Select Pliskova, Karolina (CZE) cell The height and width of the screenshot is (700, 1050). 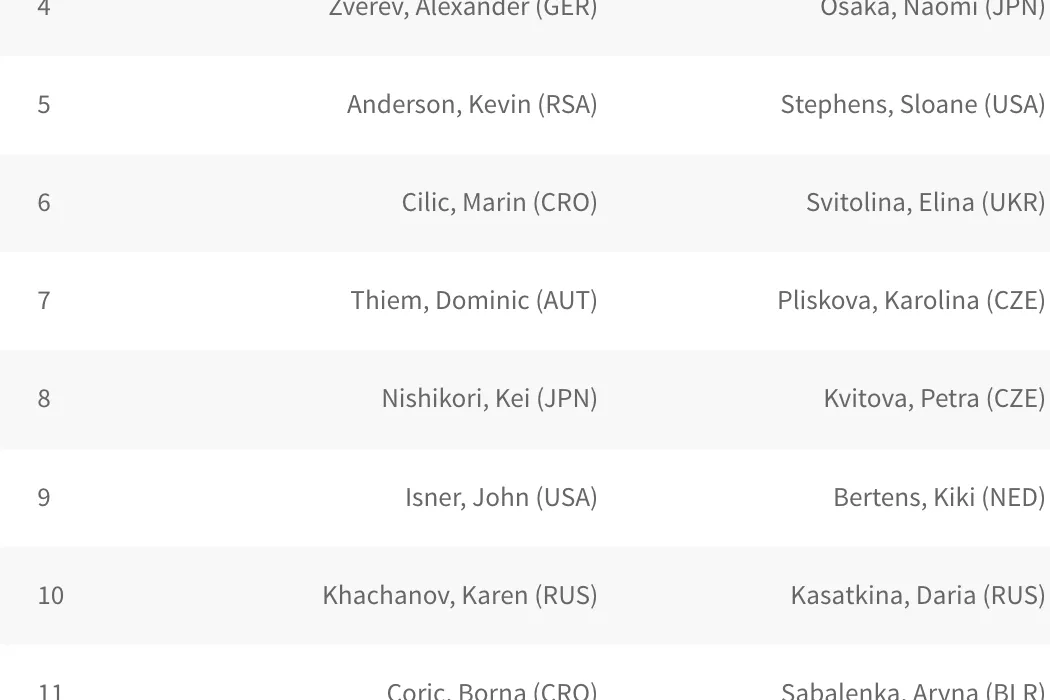coord(911,301)
